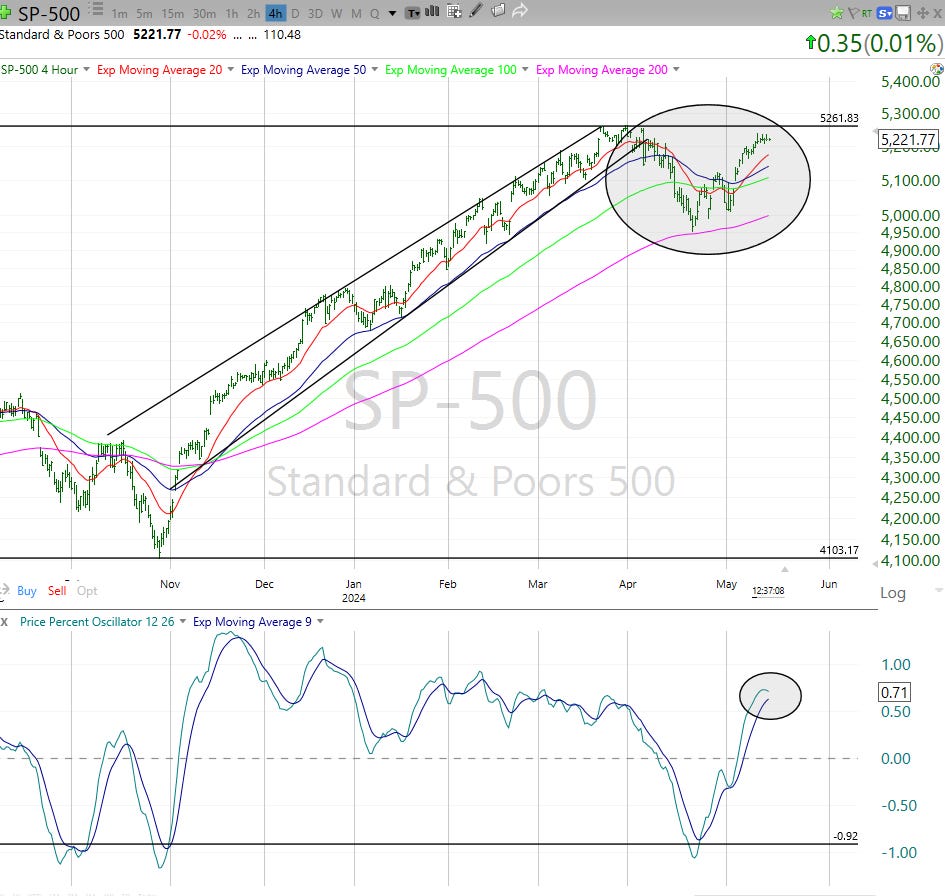This screenshot has height=896, width=945.
Task: Click the four-arrow move window icon
Action: pos(922,13)
